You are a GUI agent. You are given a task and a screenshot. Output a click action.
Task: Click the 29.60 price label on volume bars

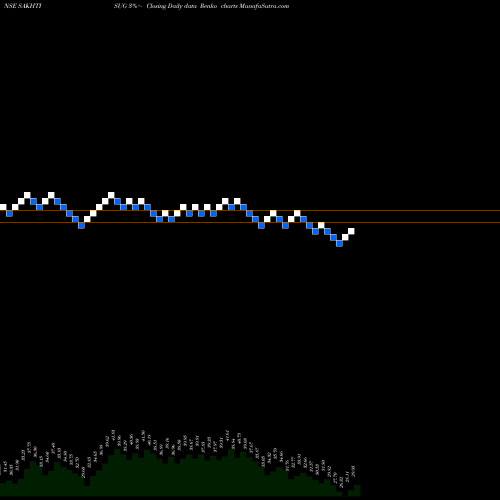(84, 472)
